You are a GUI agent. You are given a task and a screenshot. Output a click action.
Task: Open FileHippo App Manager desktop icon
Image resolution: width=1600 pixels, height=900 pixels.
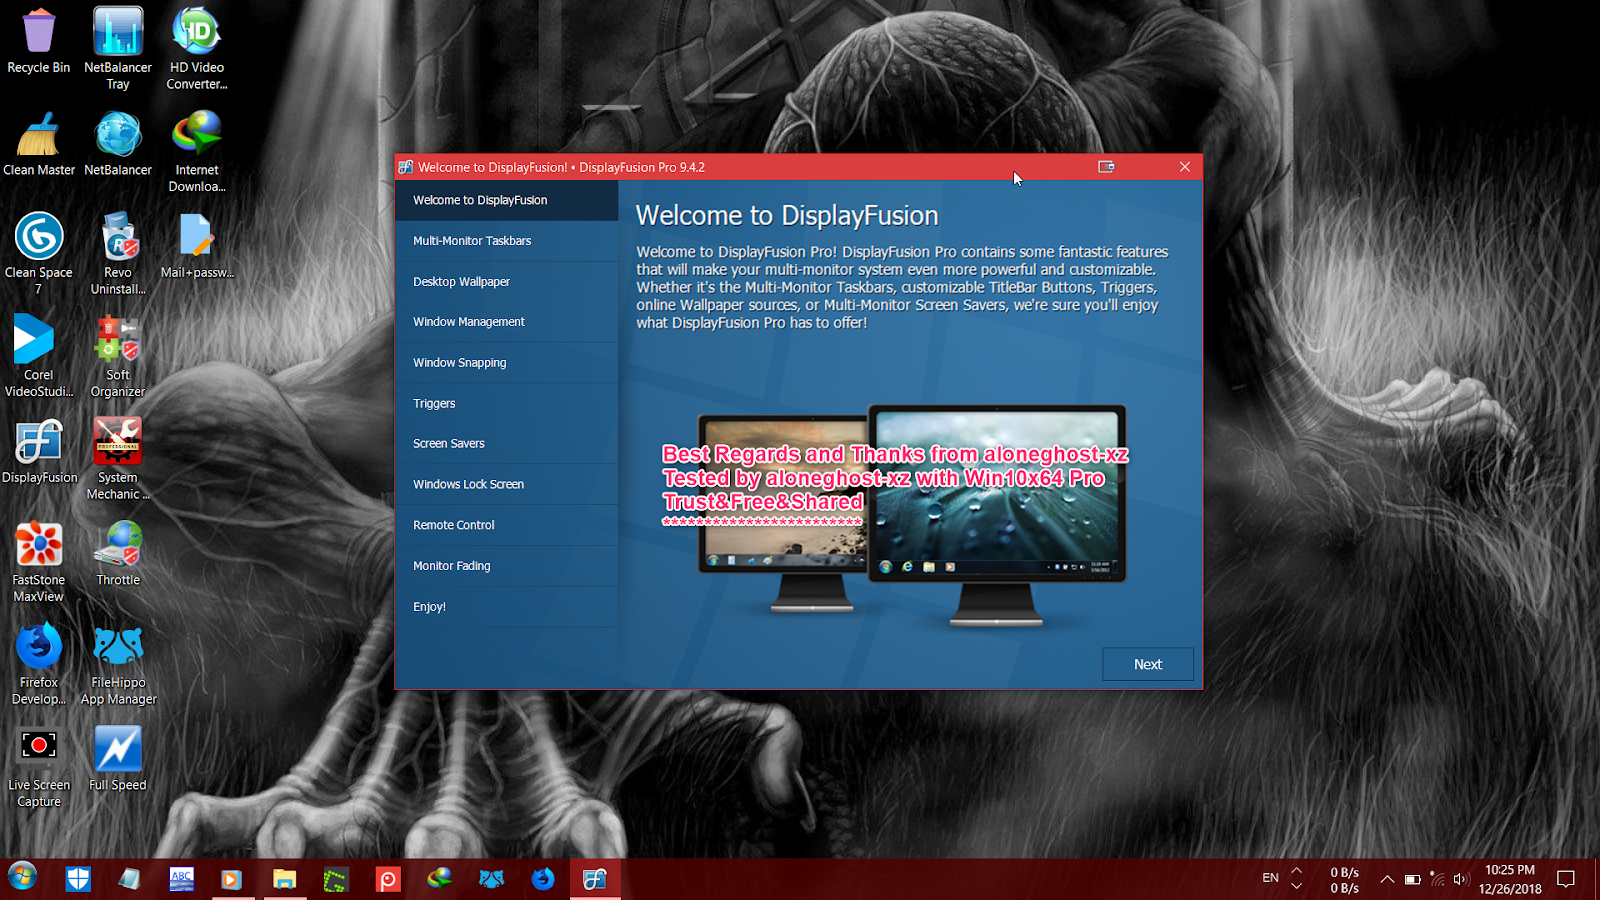pos(118,664)
